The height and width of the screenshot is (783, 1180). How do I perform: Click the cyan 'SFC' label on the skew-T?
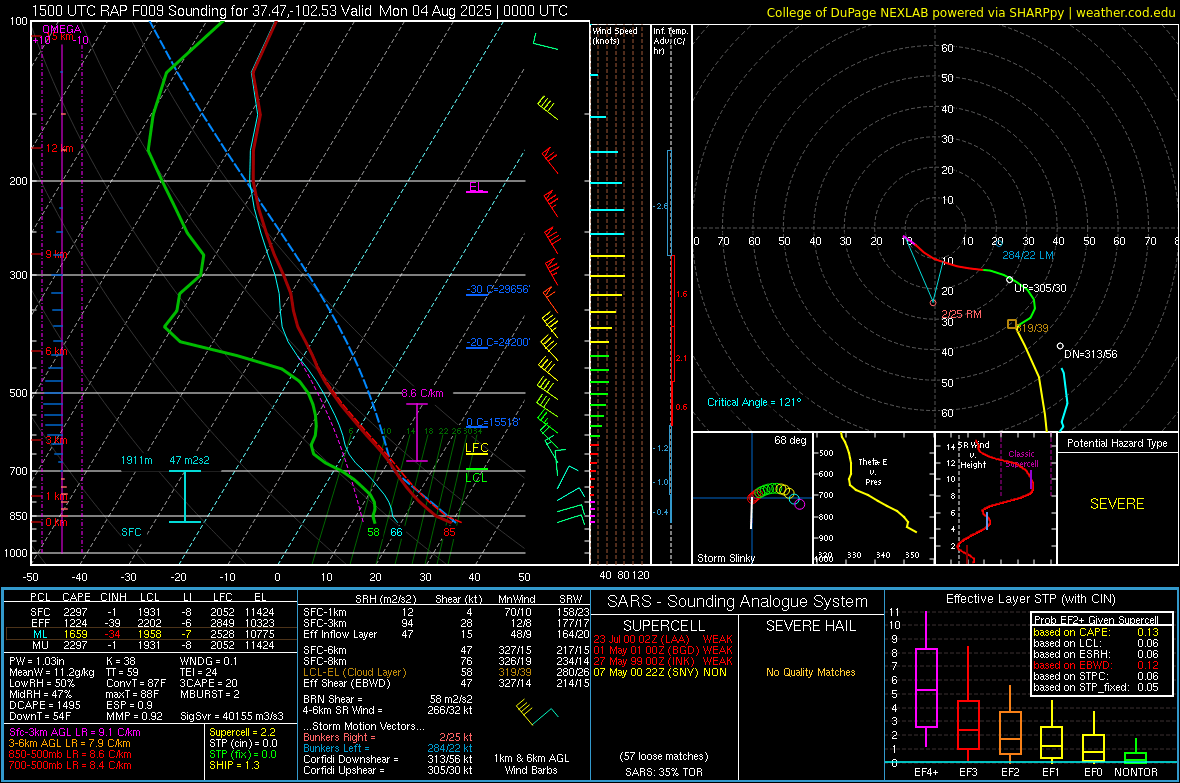tap(131, 532)
